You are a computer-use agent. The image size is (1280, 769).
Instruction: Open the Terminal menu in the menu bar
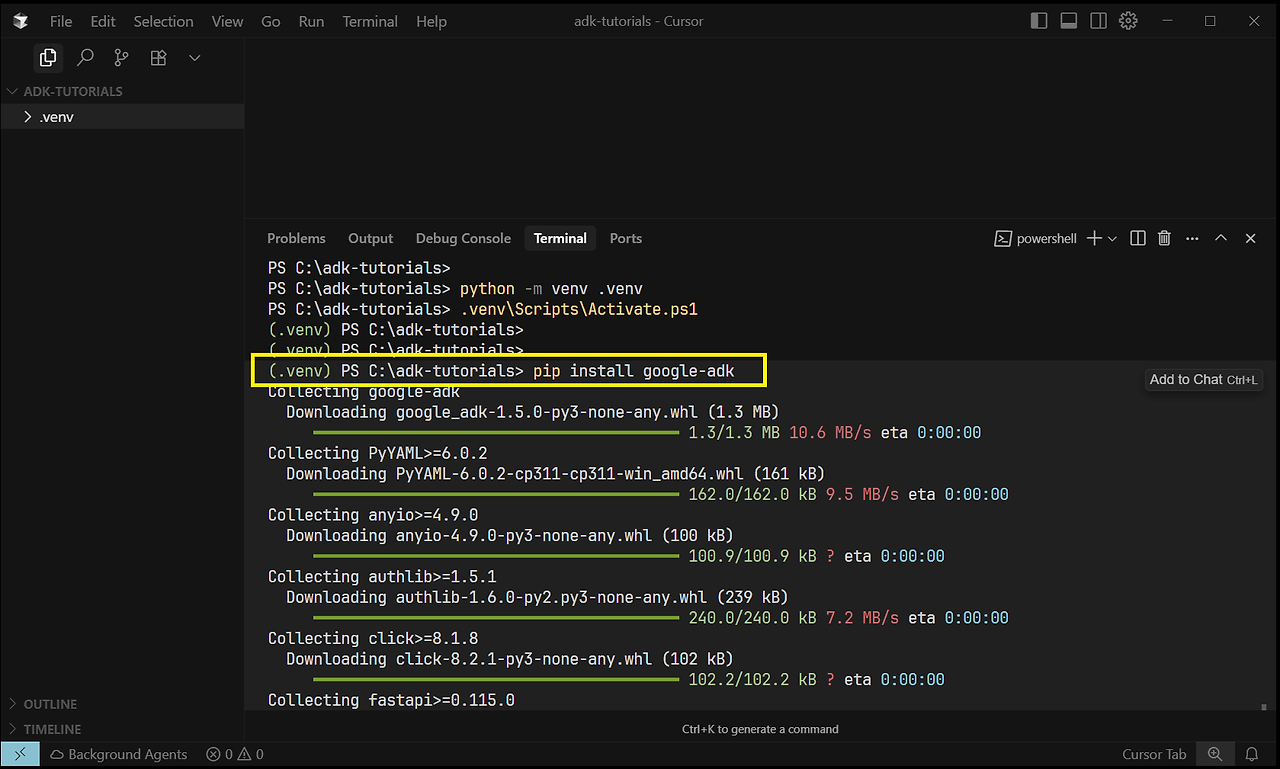tap(370, 21)
